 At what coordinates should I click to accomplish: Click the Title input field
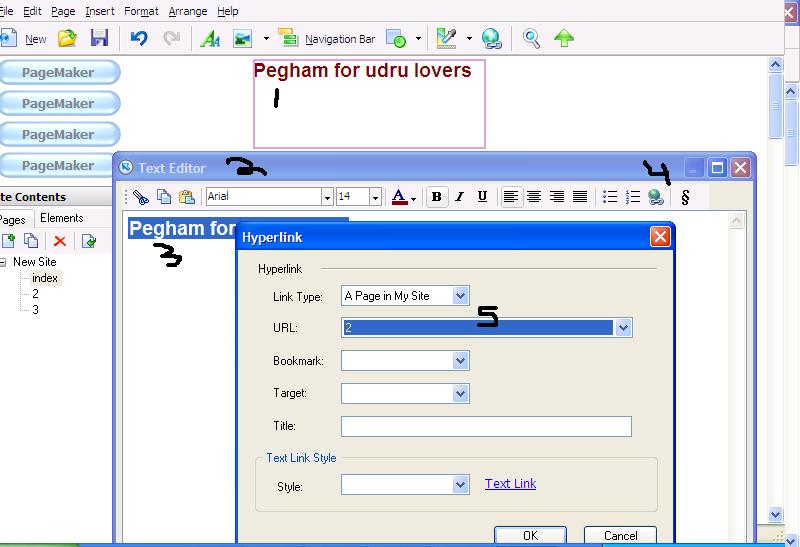click(486, 427)
